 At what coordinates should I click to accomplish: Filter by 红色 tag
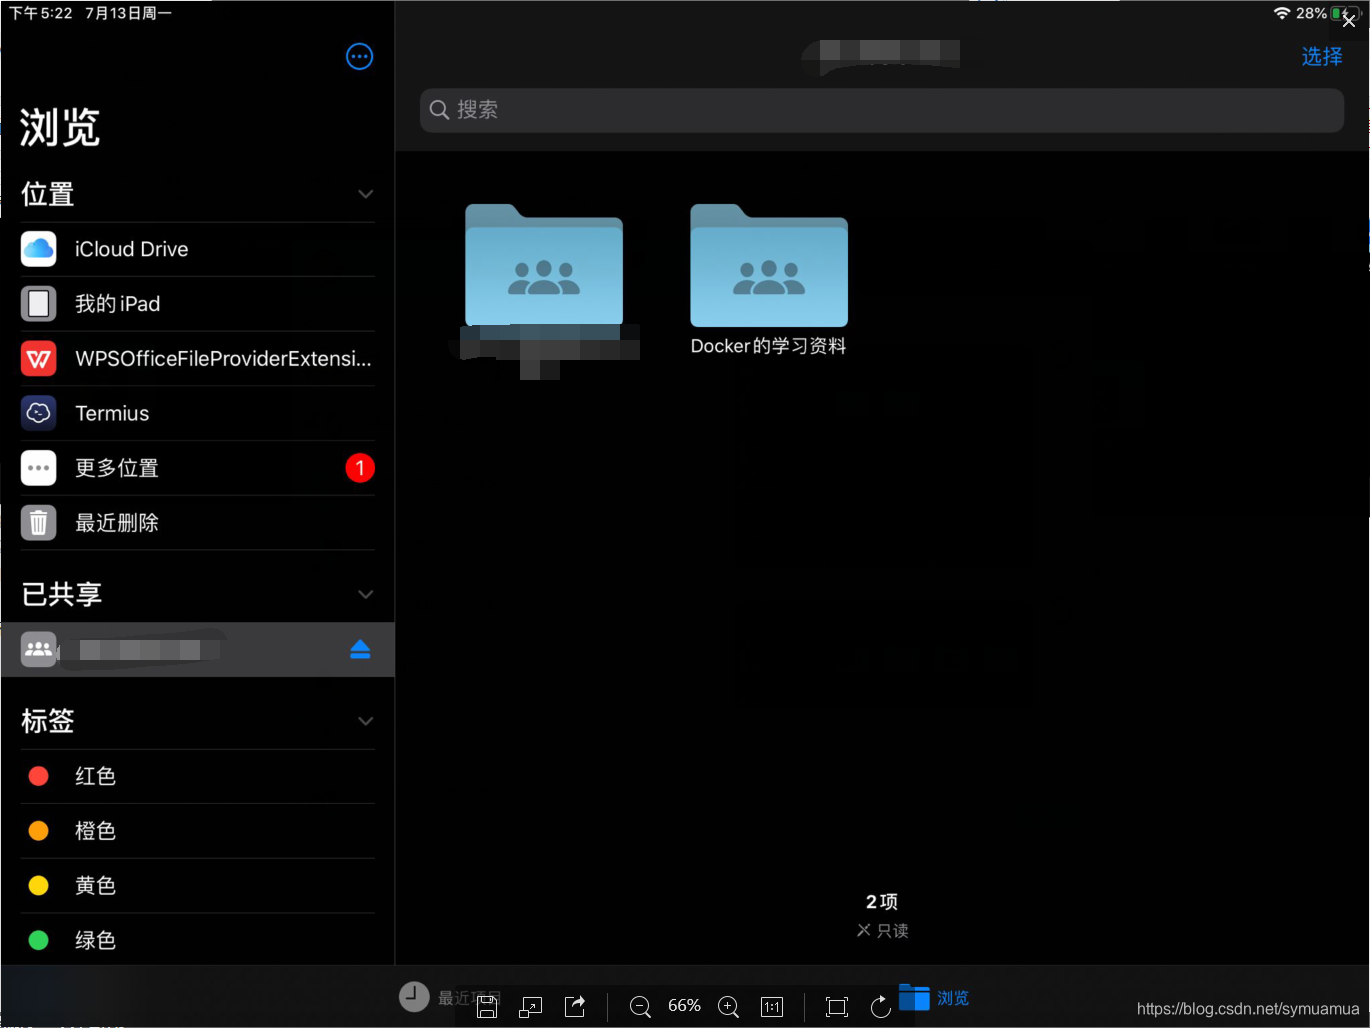[x=198, y=776]
